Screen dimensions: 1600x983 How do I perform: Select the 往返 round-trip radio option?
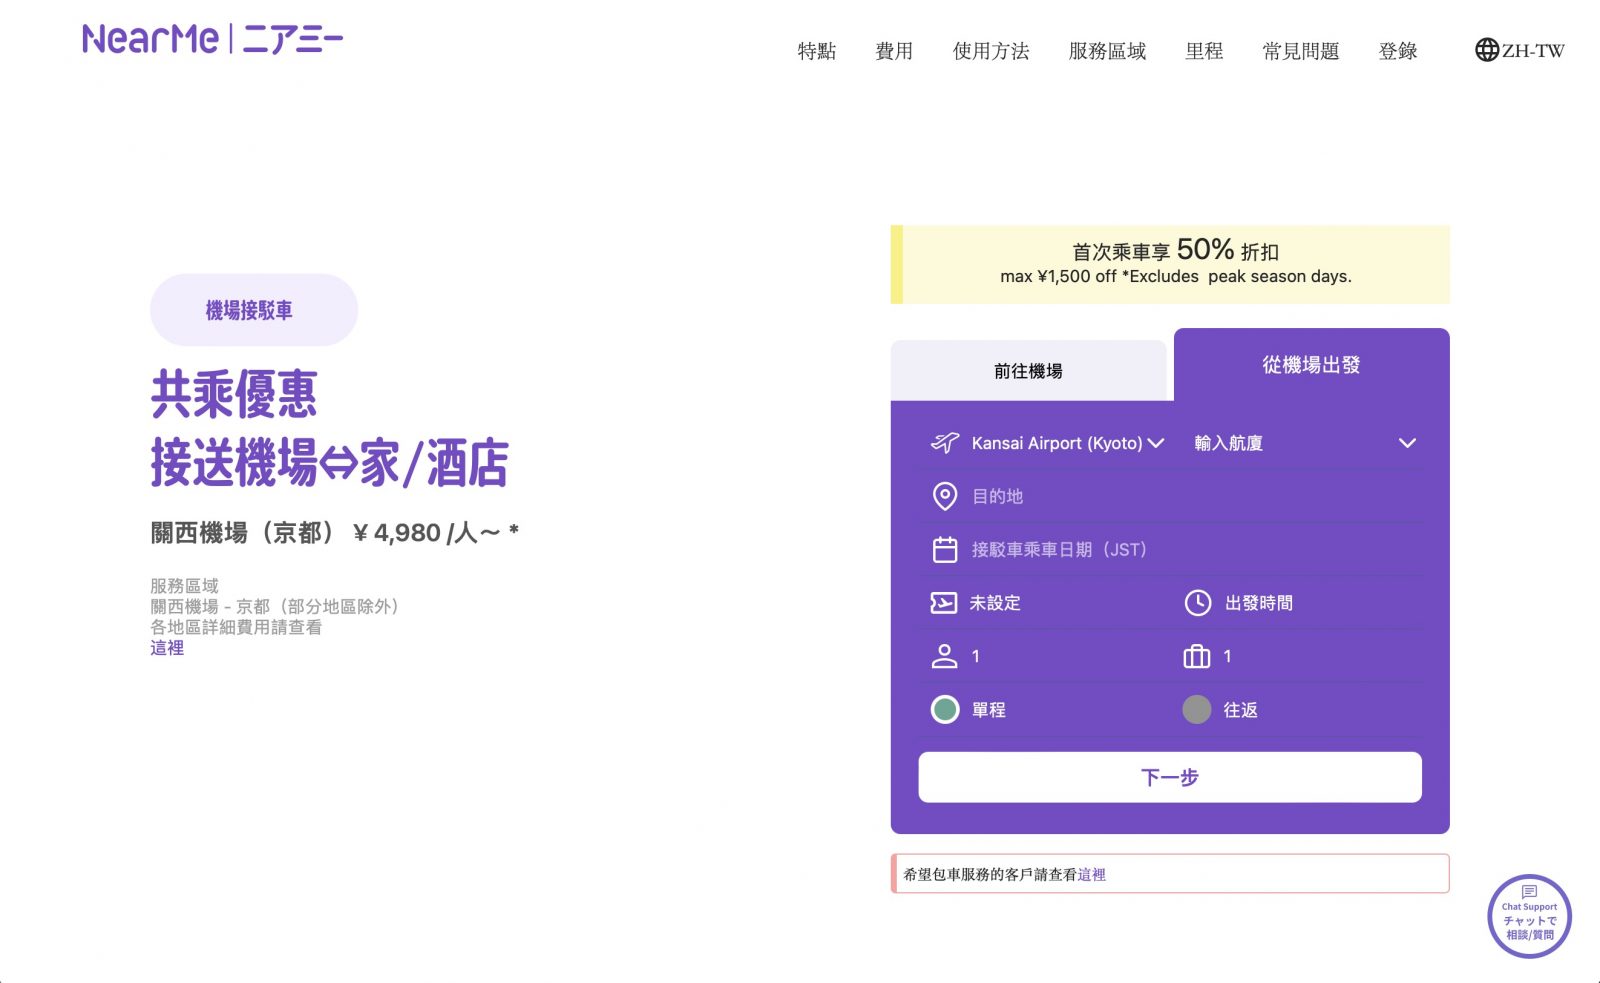(1197, 709)
